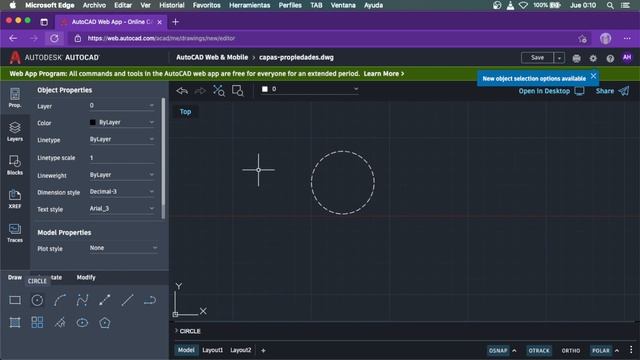
Task: Open the Dimension style Decimal-3 dropdown
Action: pyautogui.click(x=122, y=191)
